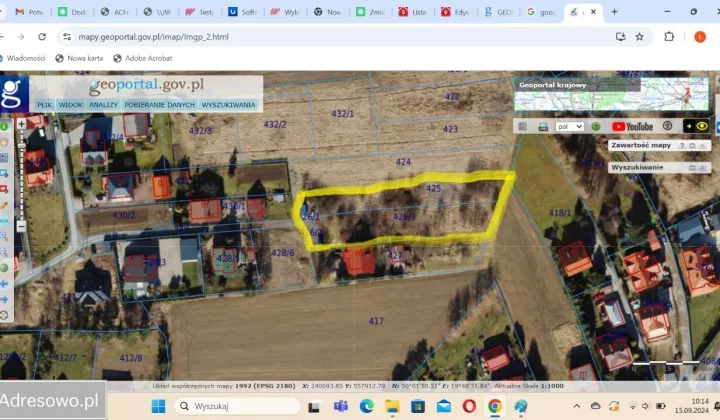
Task: Toggle the yellow eye high-contrast mode
Action: (x=702, y=126)
